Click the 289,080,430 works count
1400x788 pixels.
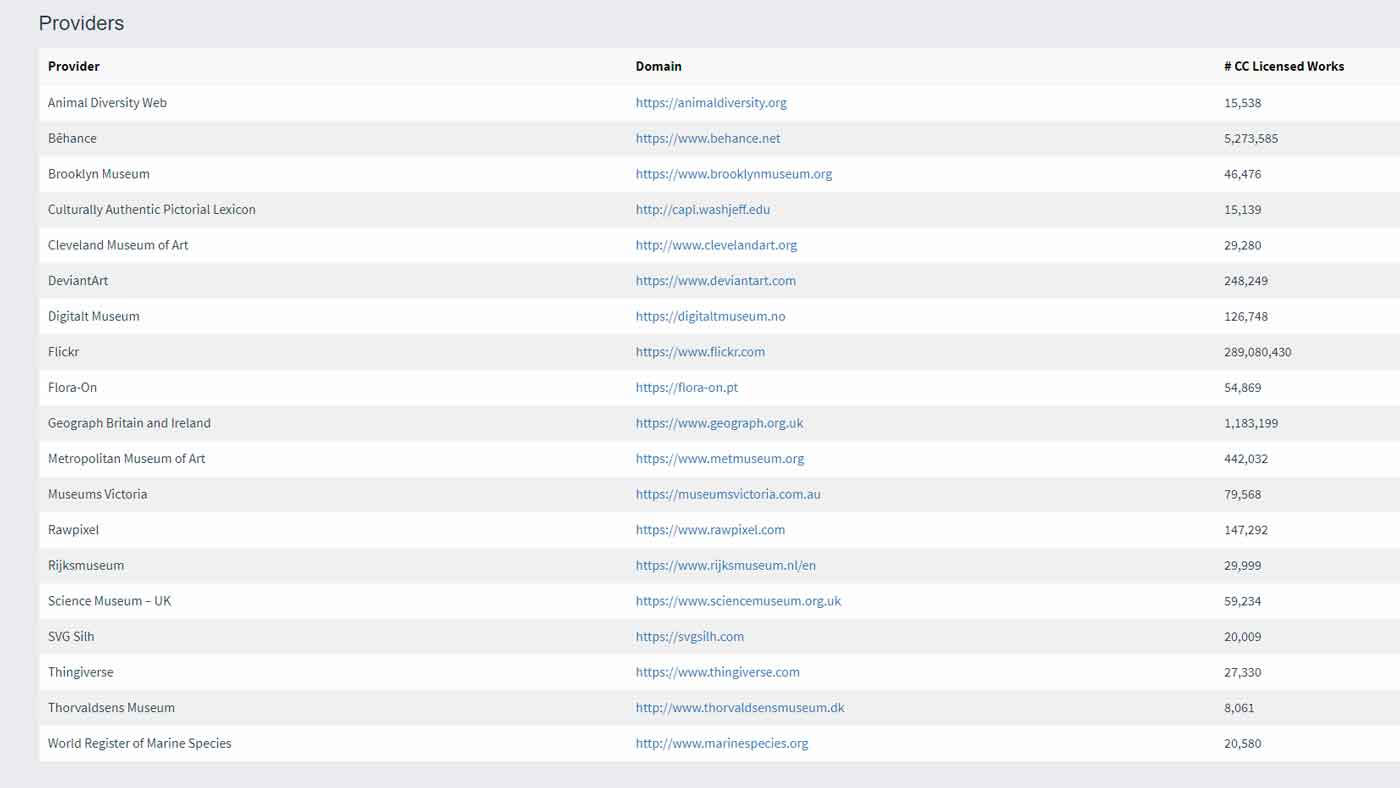pyautogui.click(x=1258, y=352)
